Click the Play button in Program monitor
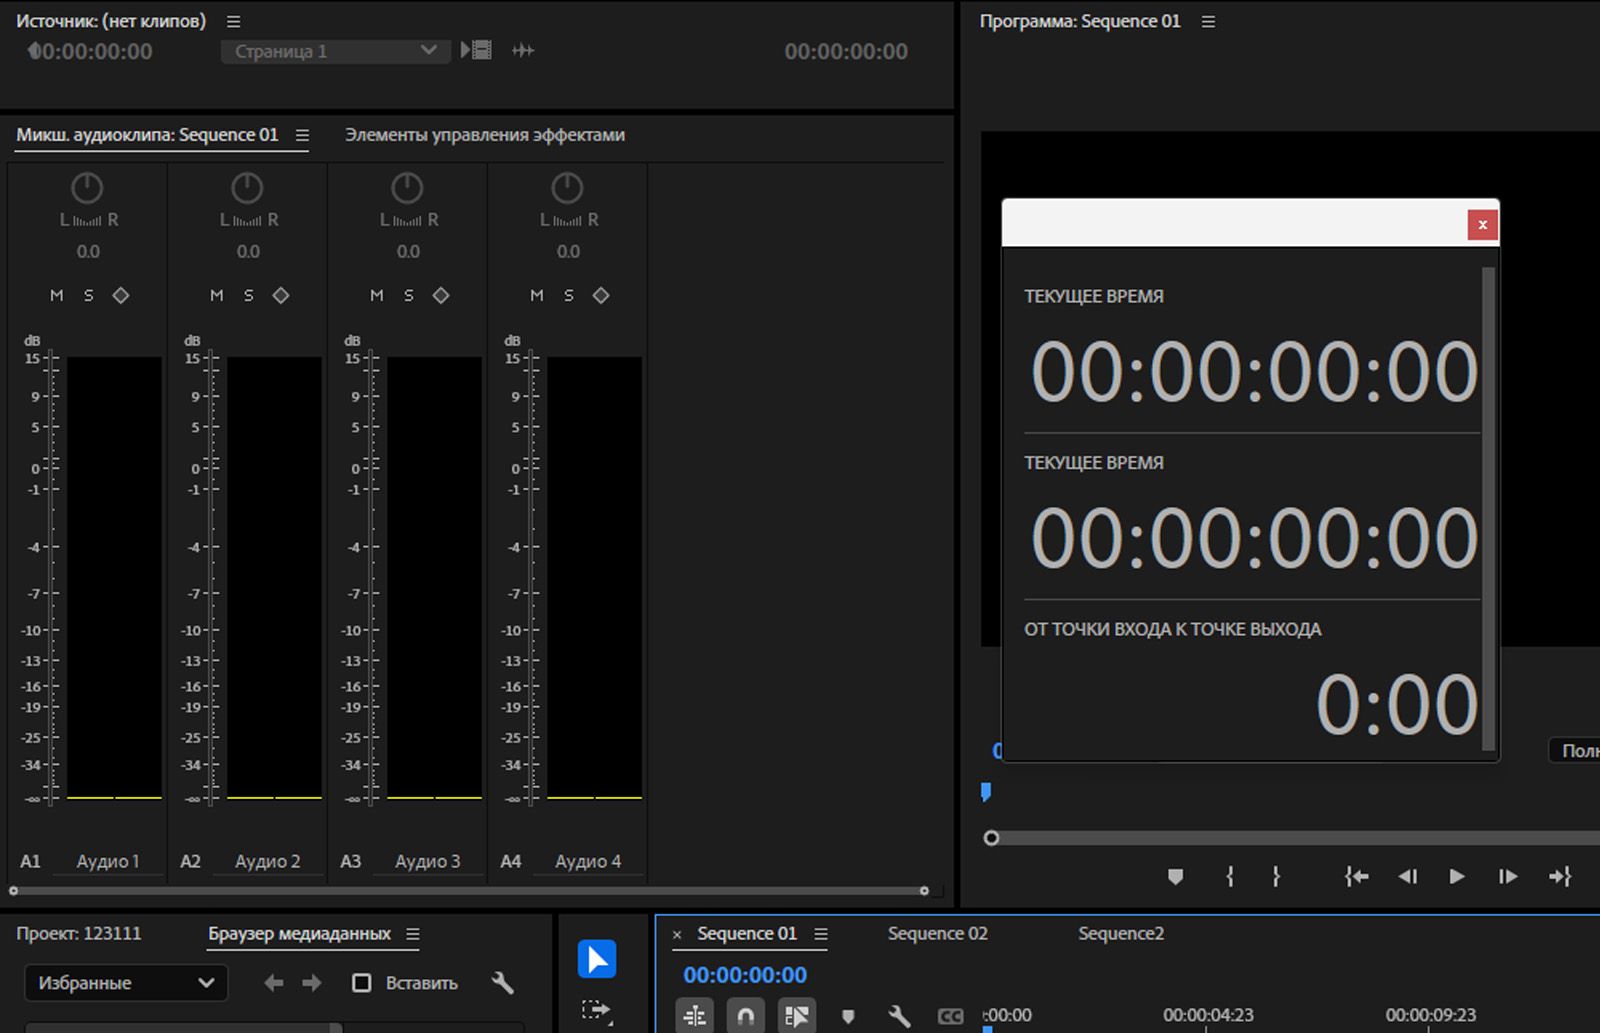 tap(1456, 877)
